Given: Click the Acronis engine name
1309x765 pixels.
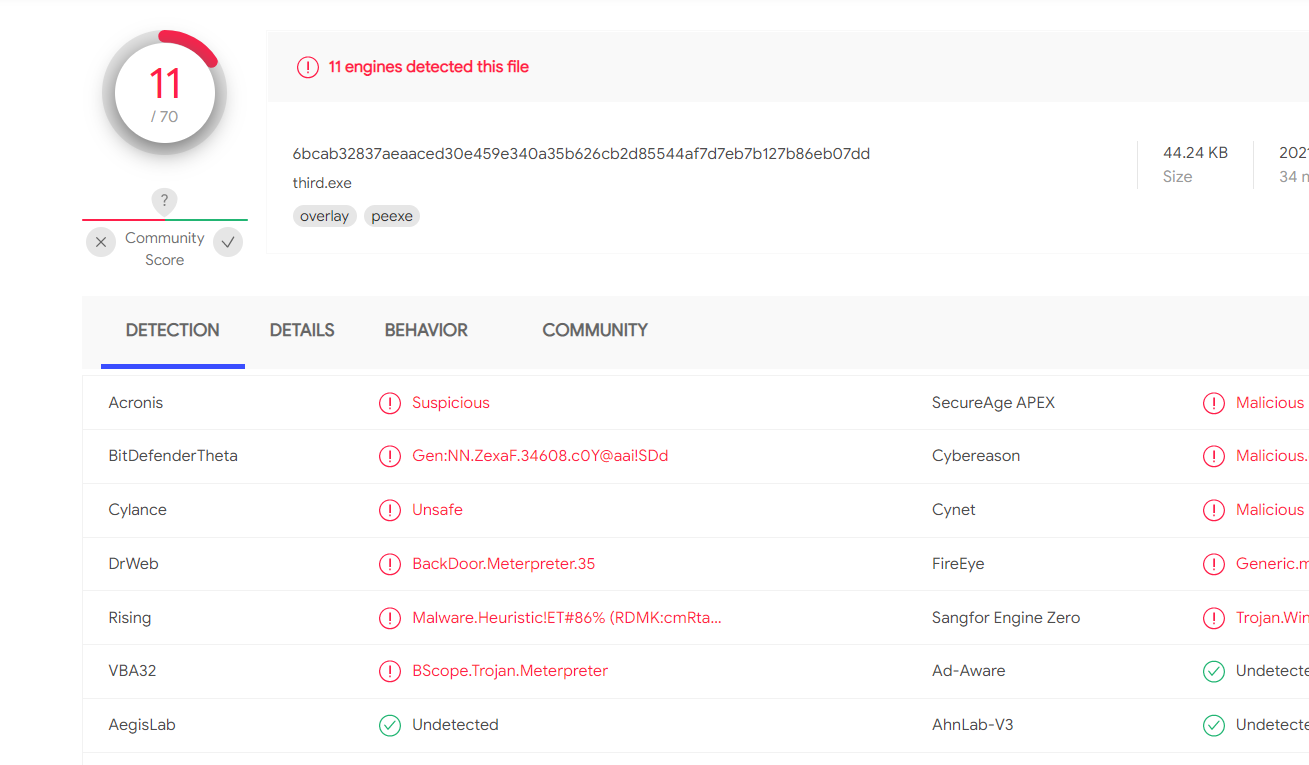Looking at the screenshot, I should 136,403.
